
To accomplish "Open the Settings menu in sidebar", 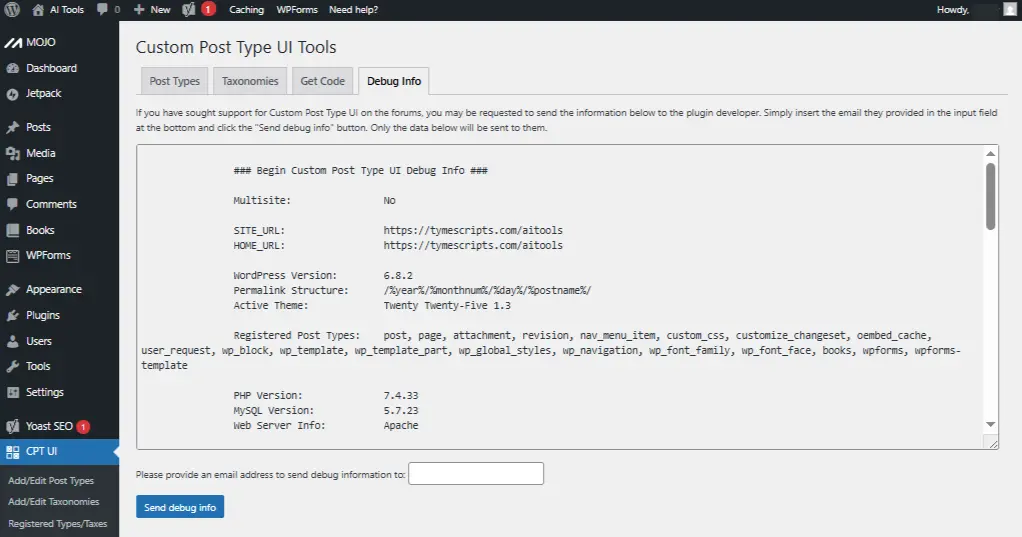I will 44,392.
